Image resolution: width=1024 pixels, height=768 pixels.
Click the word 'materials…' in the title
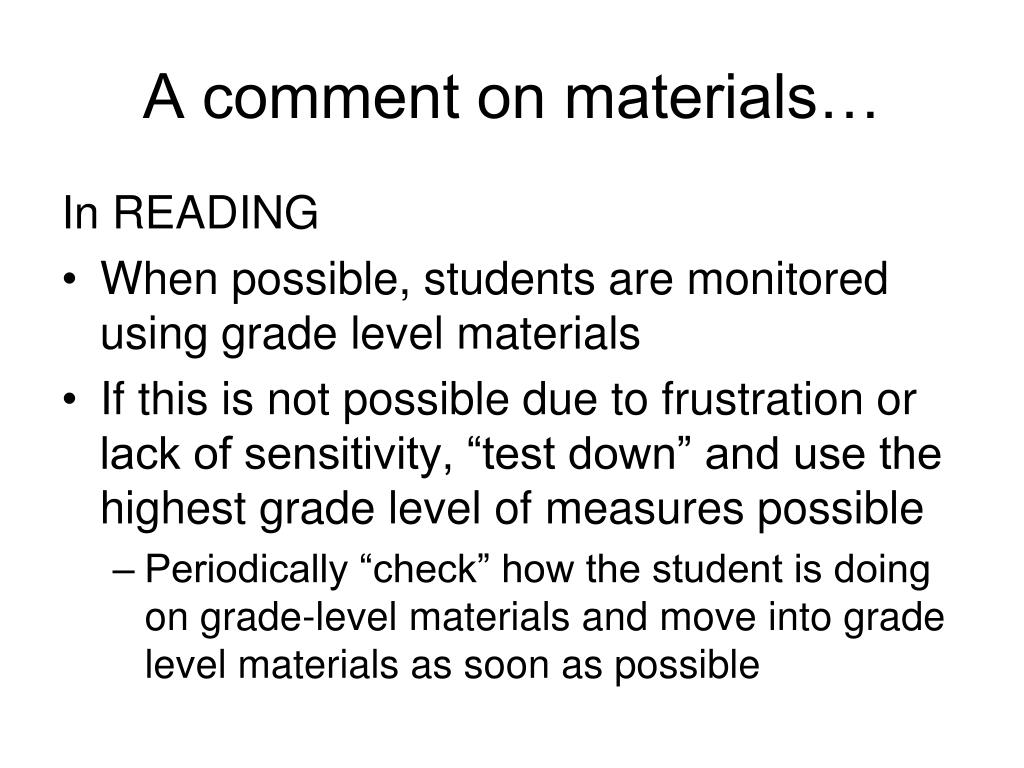click(720, 97)
